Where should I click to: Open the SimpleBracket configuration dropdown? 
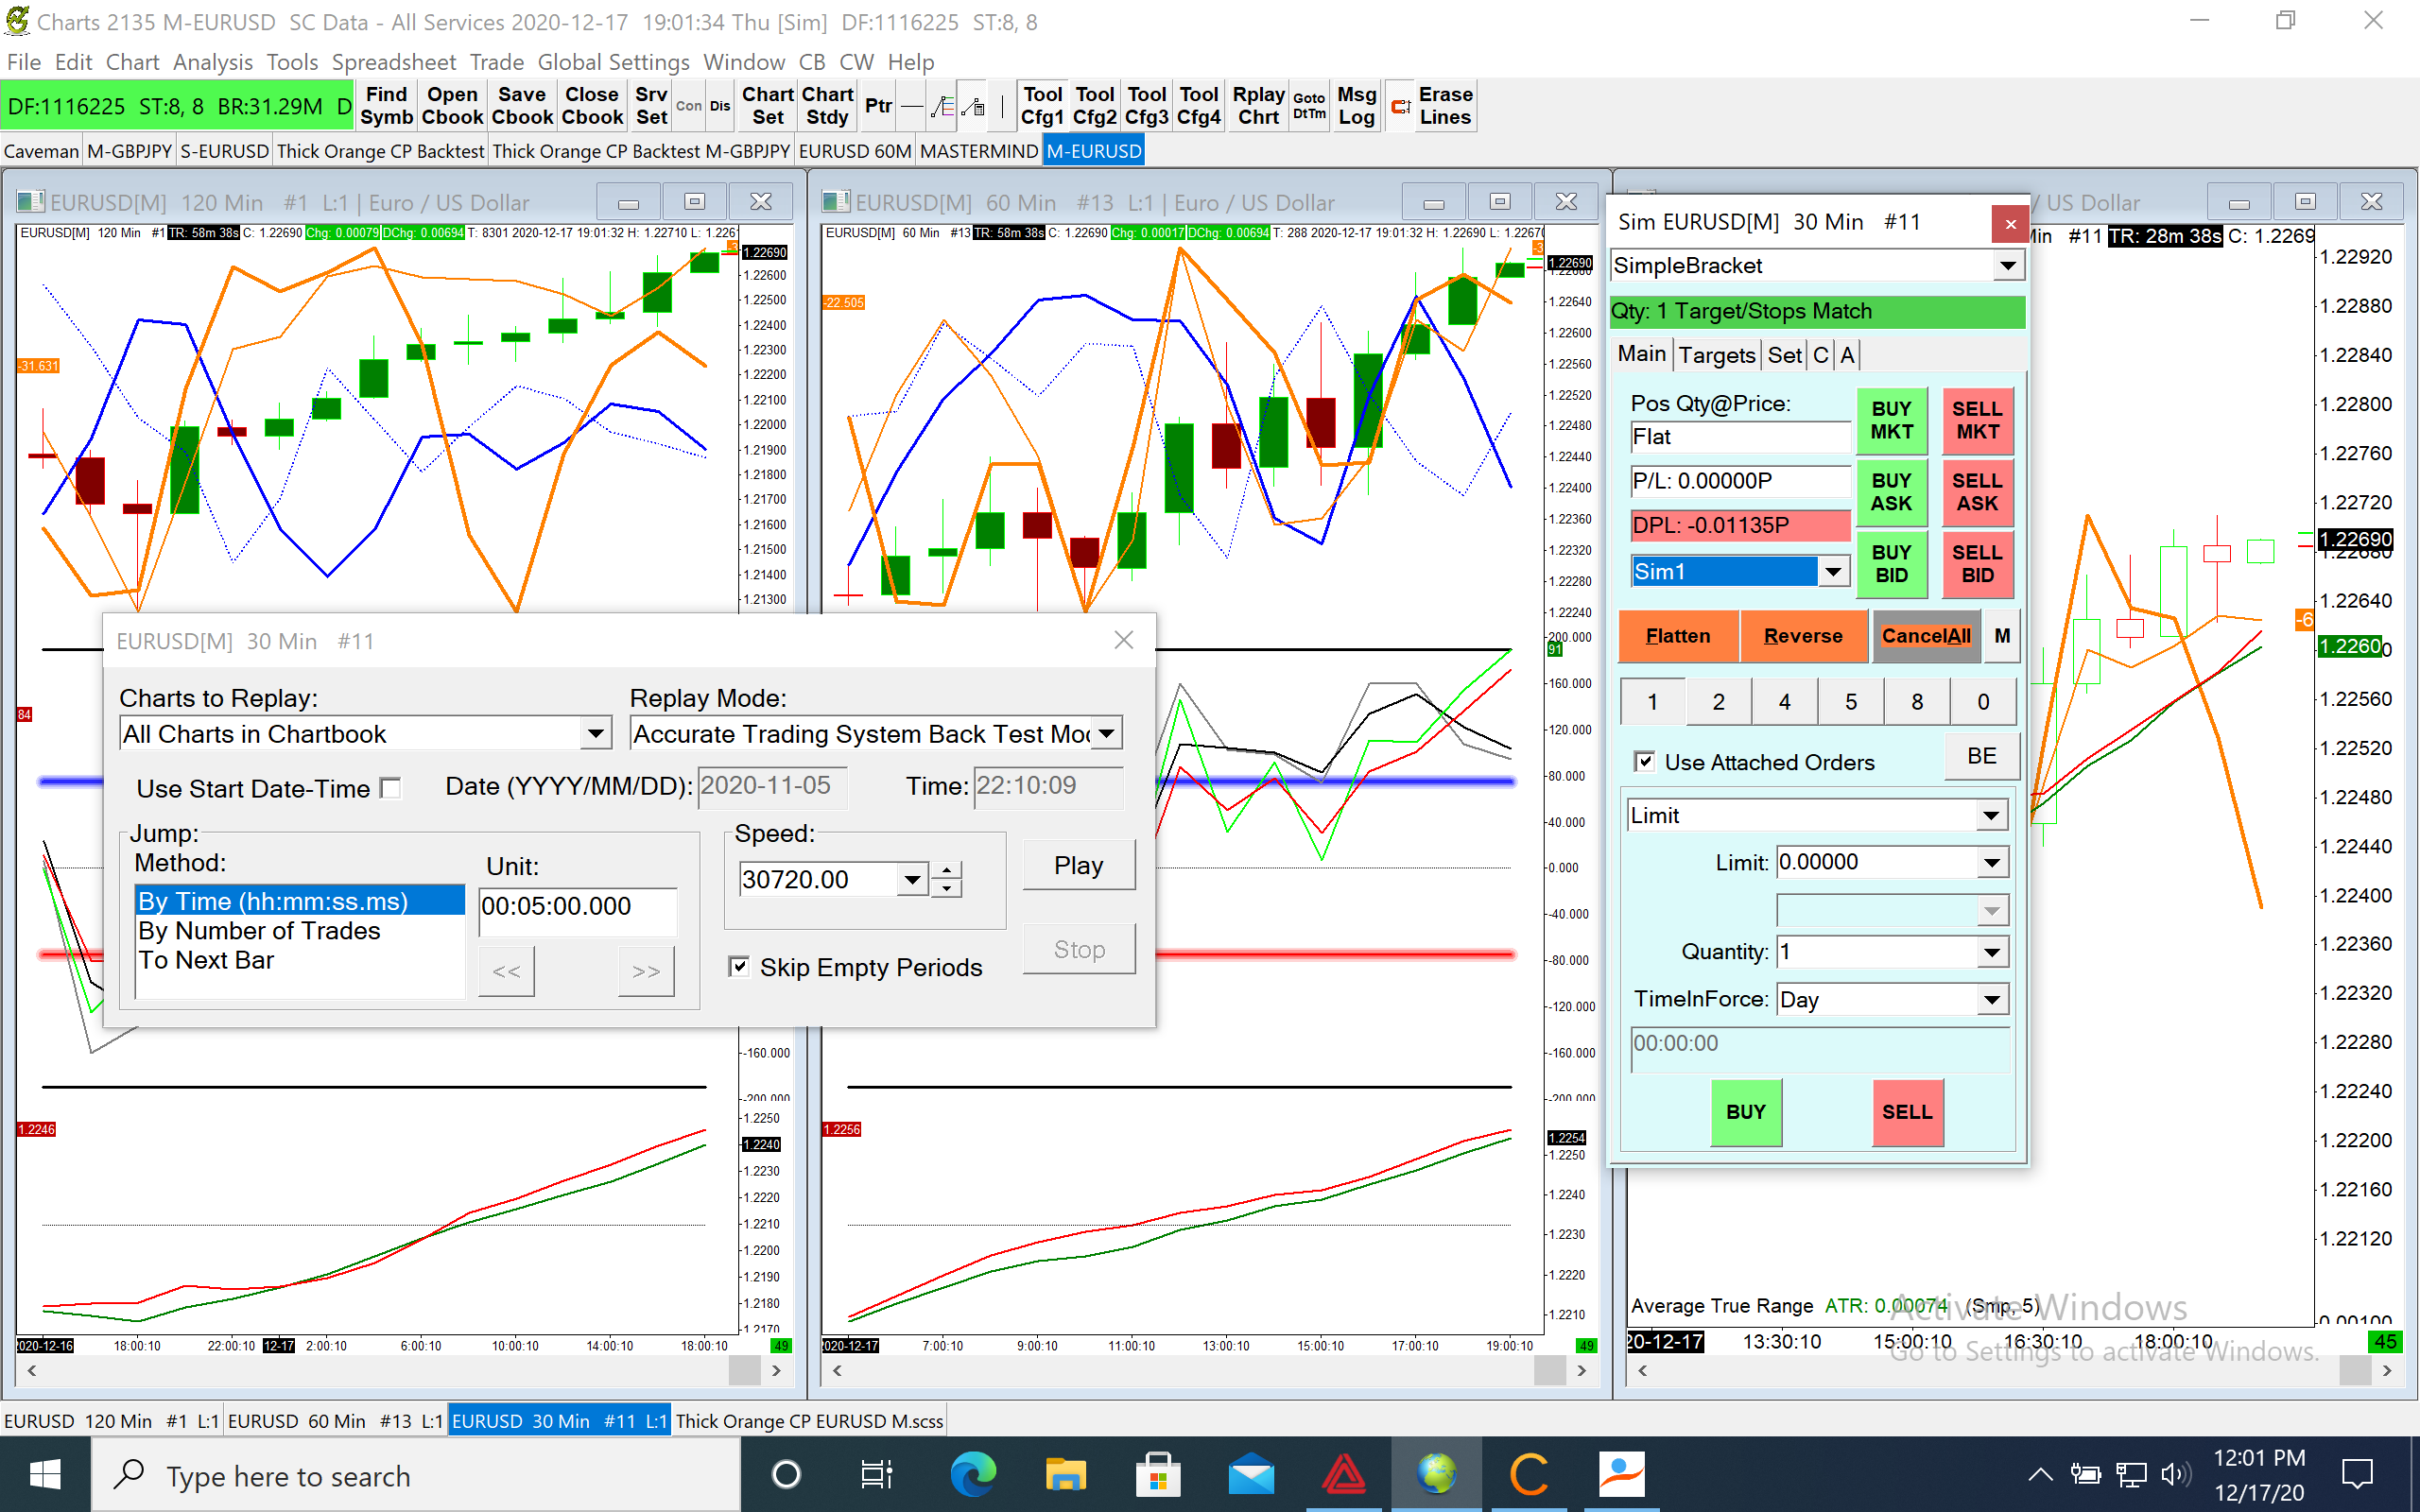click(2007, 266)
